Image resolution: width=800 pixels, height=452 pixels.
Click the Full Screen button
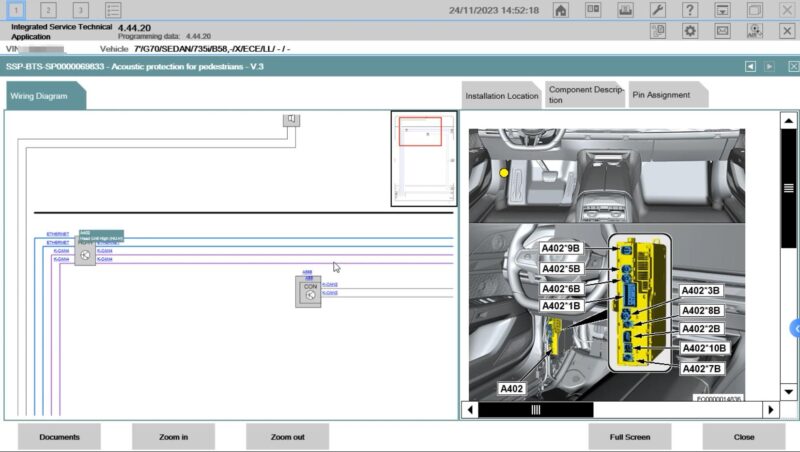coord(630,437)
